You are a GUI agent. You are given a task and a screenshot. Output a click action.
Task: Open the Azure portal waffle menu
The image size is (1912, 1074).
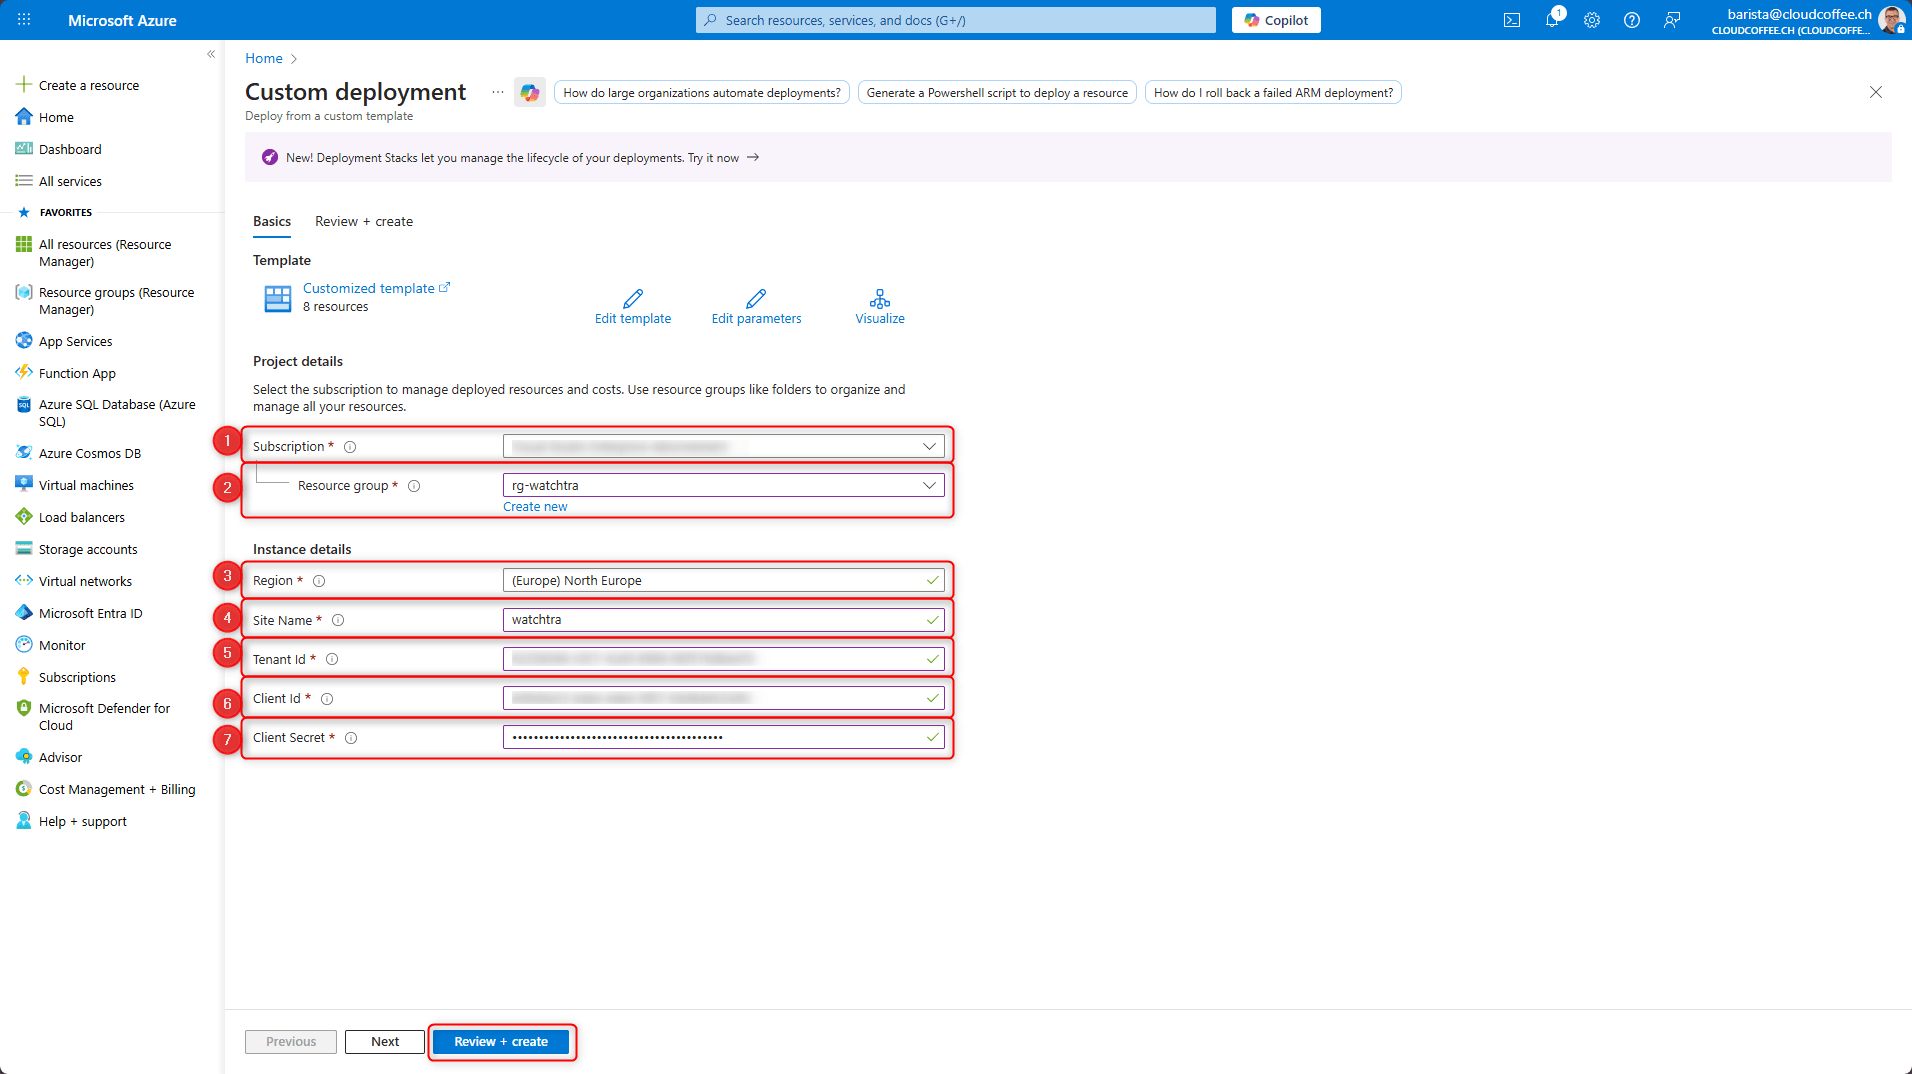click(24, 20)
